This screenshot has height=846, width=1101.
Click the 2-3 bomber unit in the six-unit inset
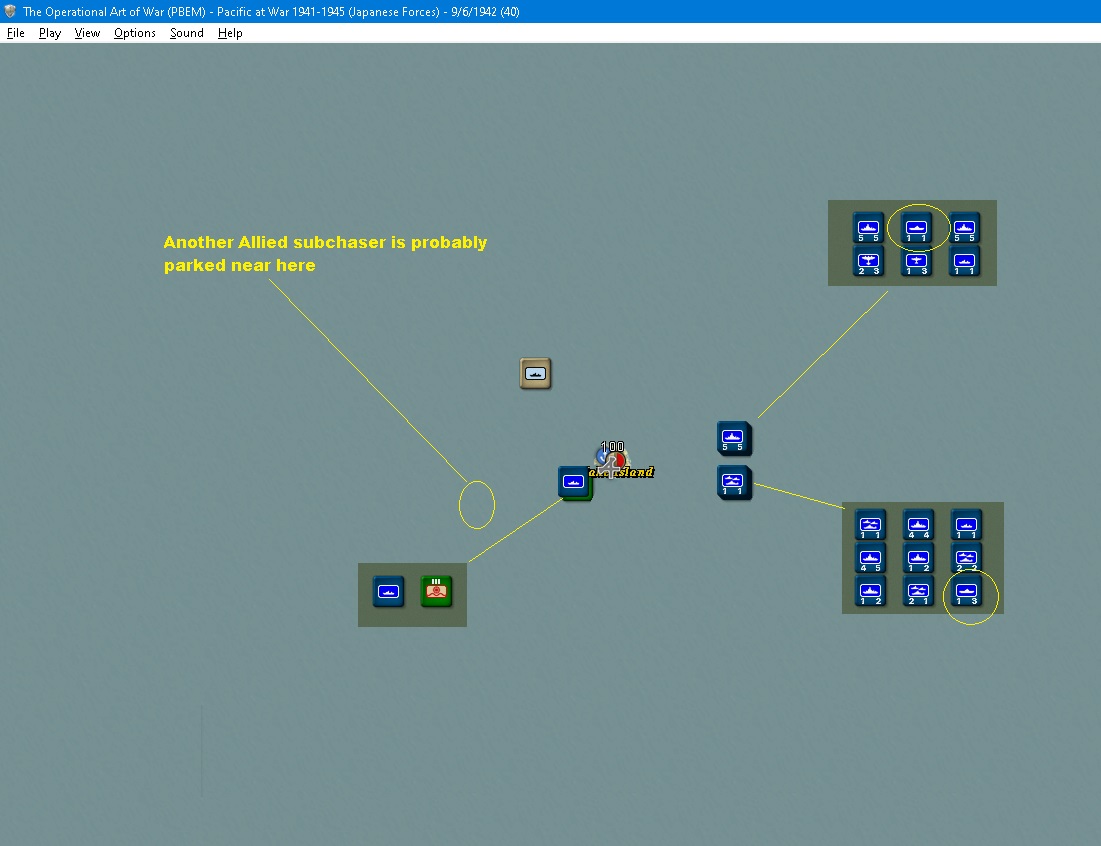point(869,261)
